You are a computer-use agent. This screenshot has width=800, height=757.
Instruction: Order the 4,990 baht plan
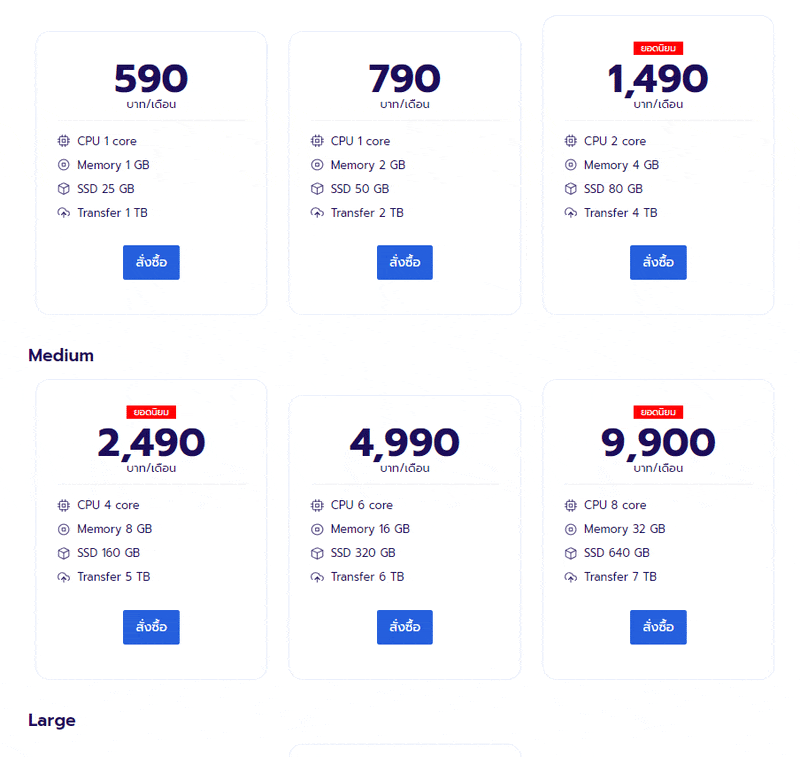405,627
